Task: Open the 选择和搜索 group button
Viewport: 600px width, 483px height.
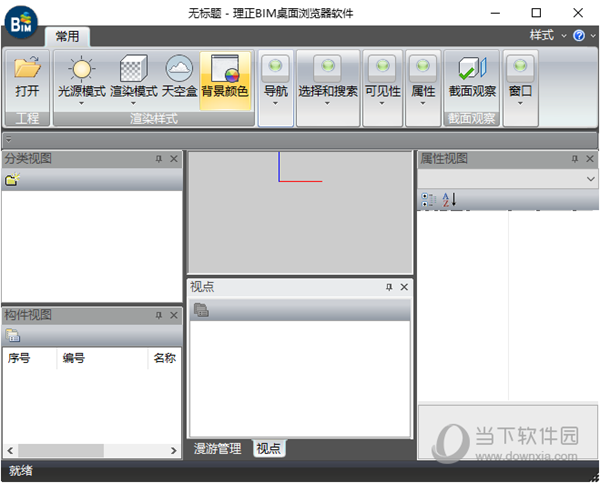Action: [x=328, y=88]
